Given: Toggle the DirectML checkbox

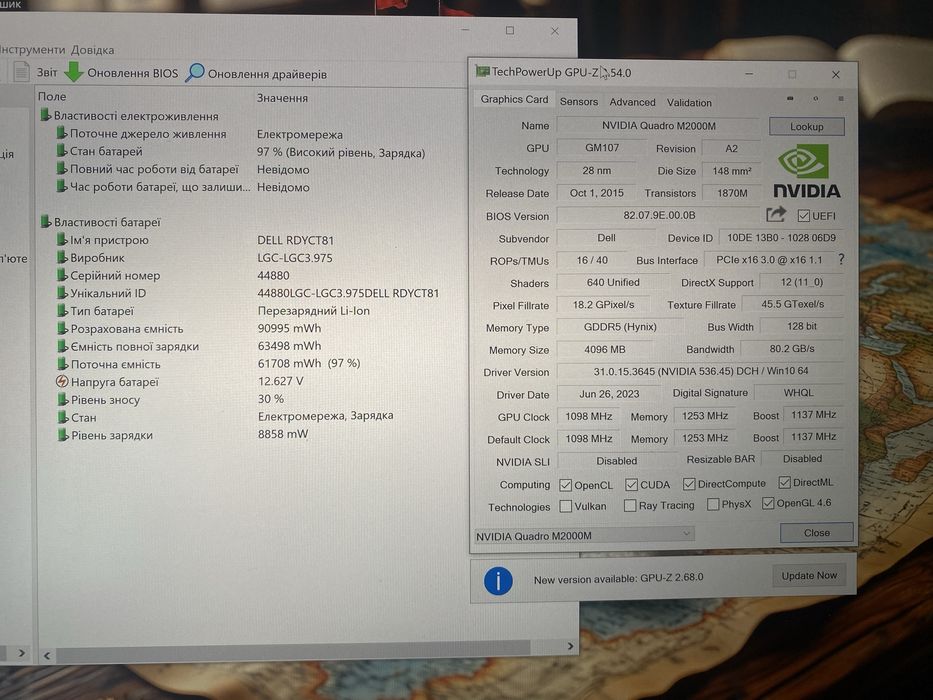Looking at the screenshot, I should [x=785, y=482].
